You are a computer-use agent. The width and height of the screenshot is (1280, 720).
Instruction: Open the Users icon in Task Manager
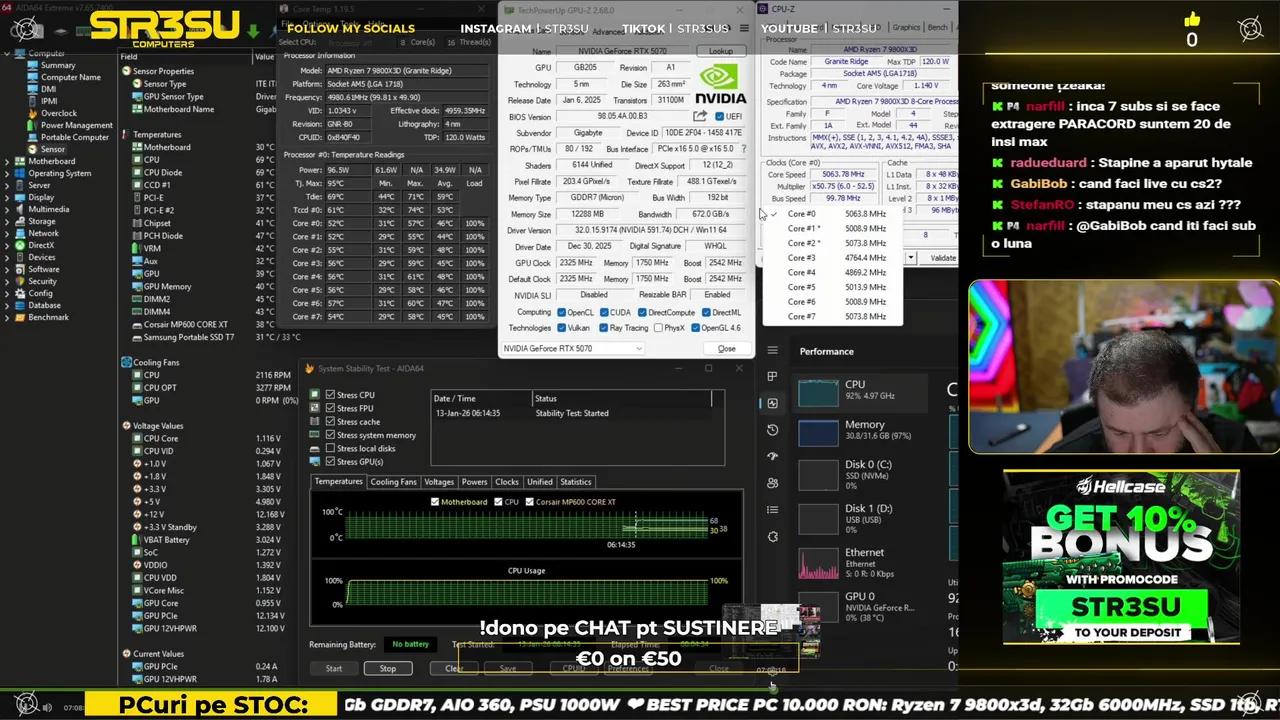coord(772,483)
